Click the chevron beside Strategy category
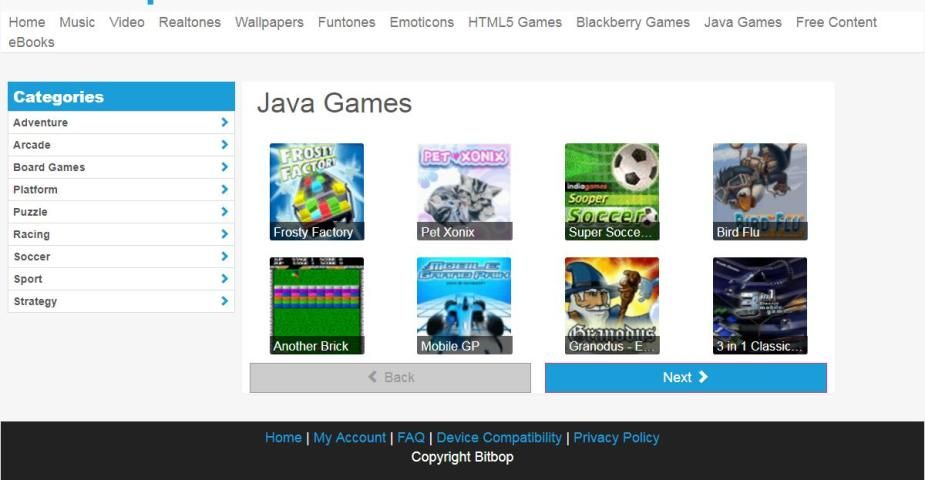The height and width of the screenshot is (480, 925). click(224, 301)
